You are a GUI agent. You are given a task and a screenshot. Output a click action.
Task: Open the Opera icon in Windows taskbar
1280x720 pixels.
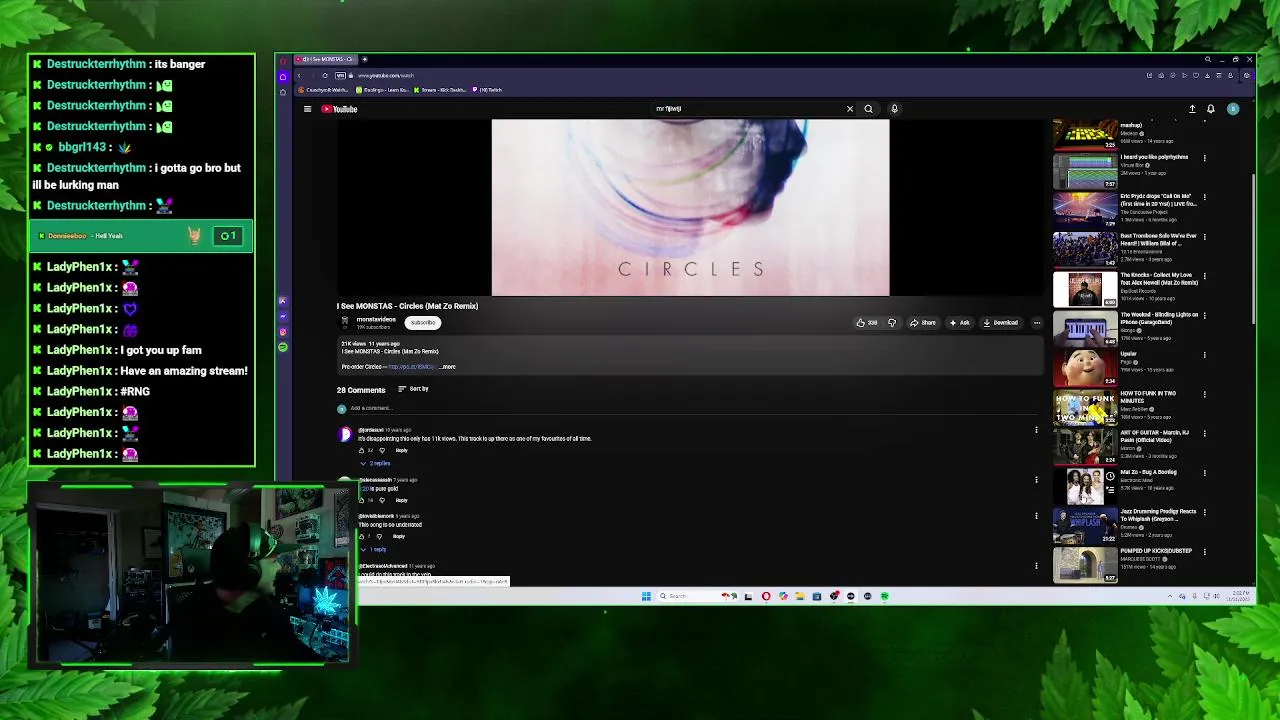766,596
